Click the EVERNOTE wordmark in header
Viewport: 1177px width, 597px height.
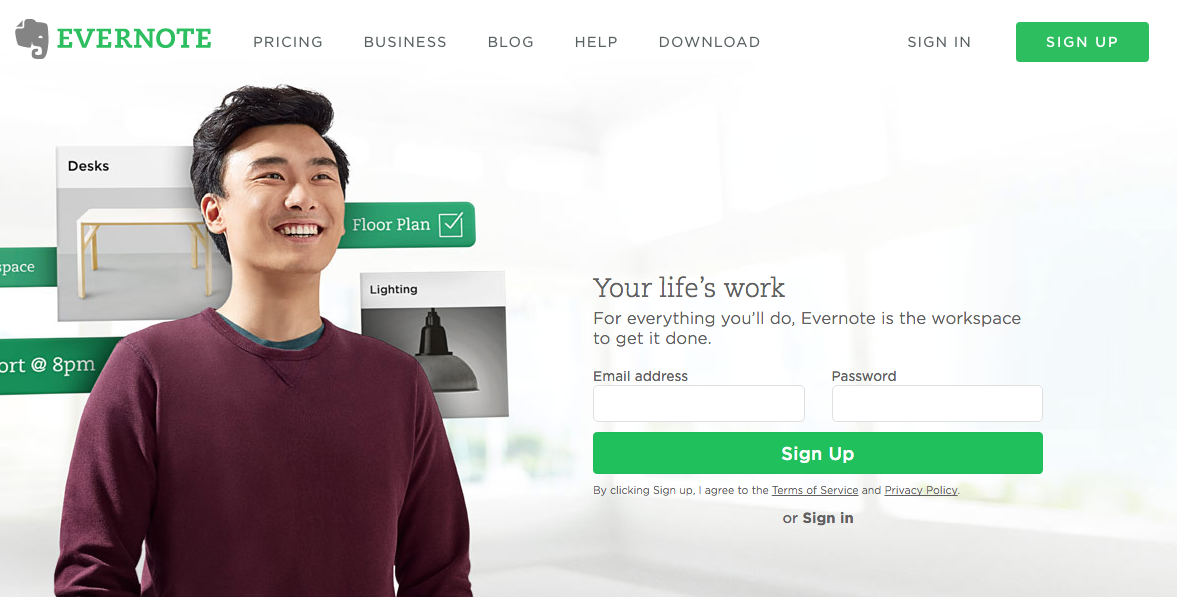[x=134, y=39]
